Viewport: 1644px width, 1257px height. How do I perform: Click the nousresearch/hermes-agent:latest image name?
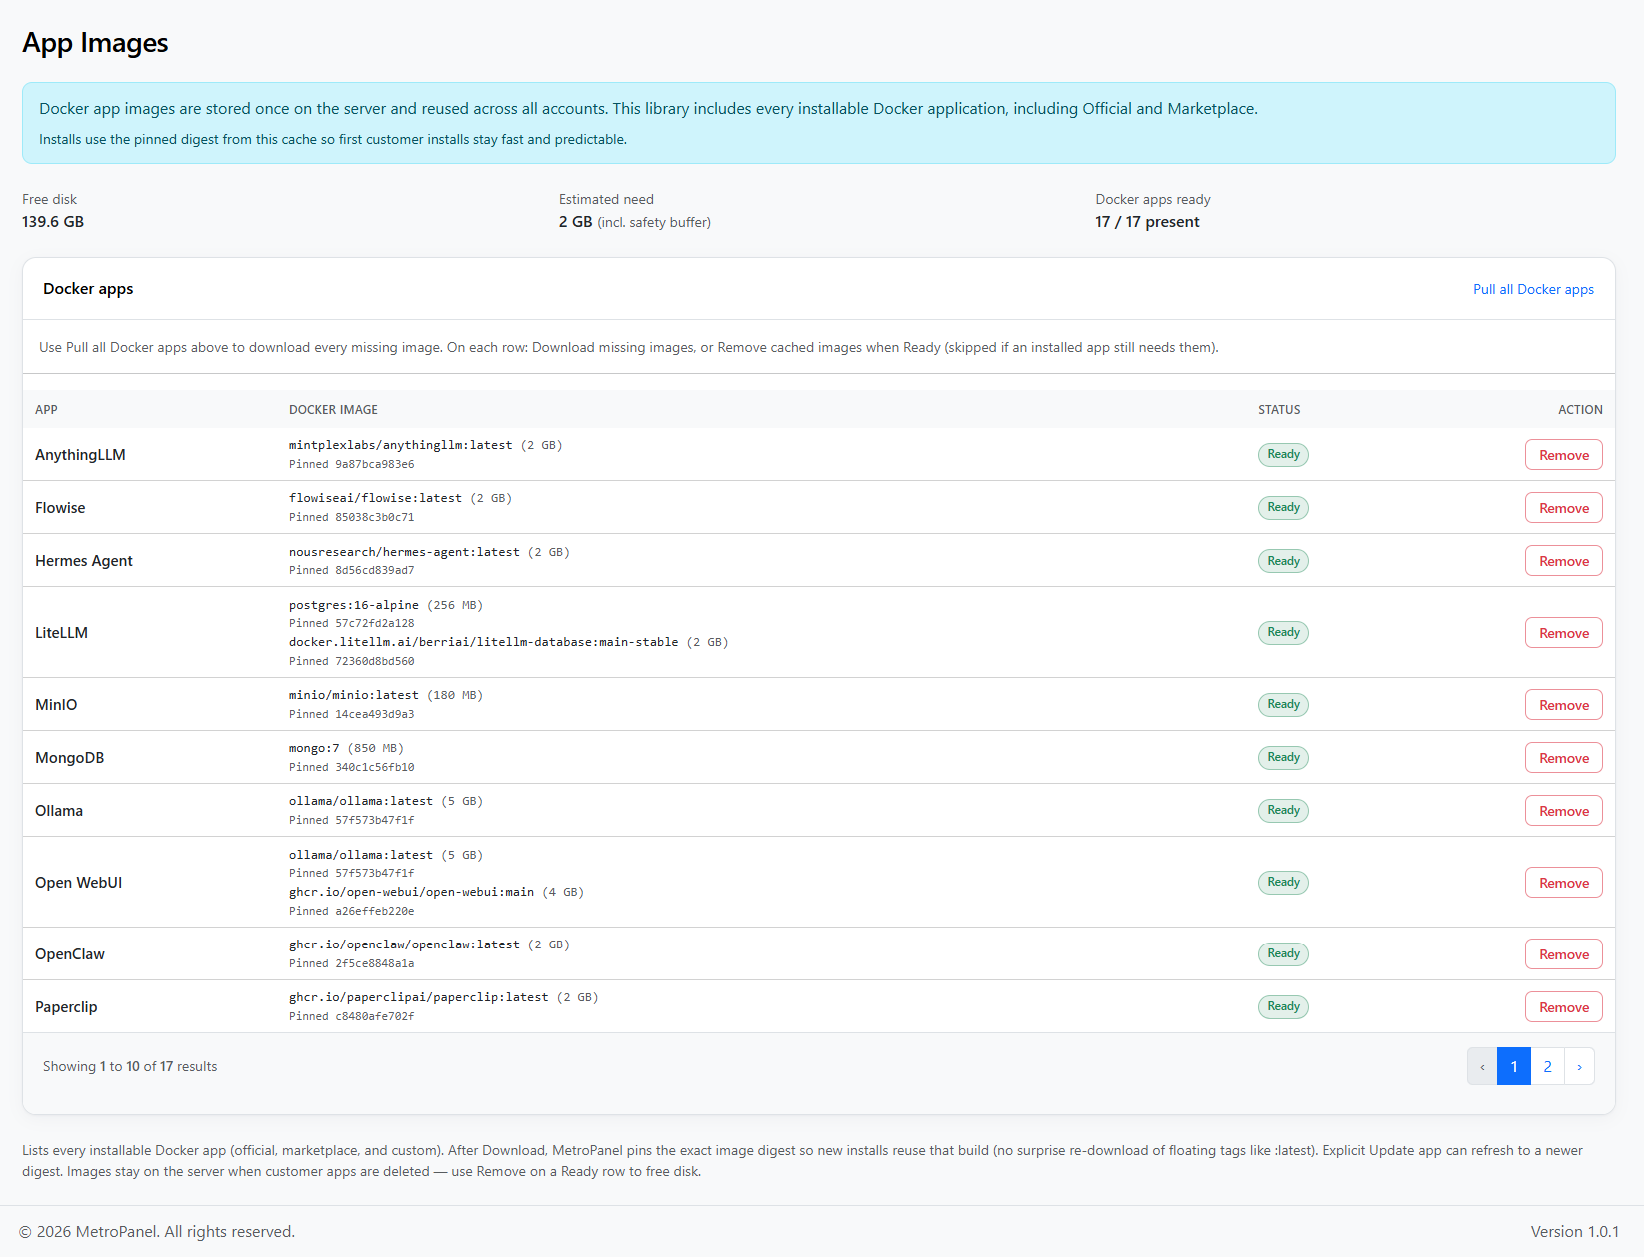pyautogui.click(x=404, y=552)
